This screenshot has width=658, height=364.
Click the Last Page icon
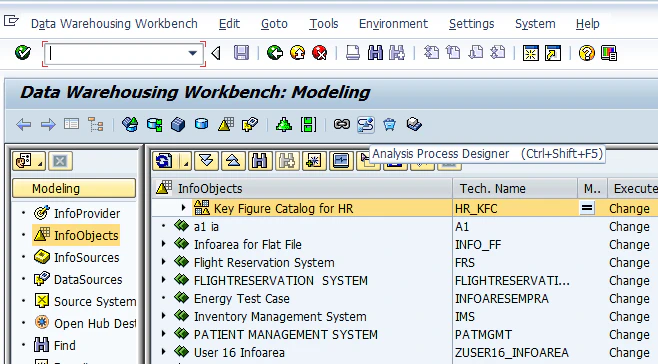(x=498, y=53)
